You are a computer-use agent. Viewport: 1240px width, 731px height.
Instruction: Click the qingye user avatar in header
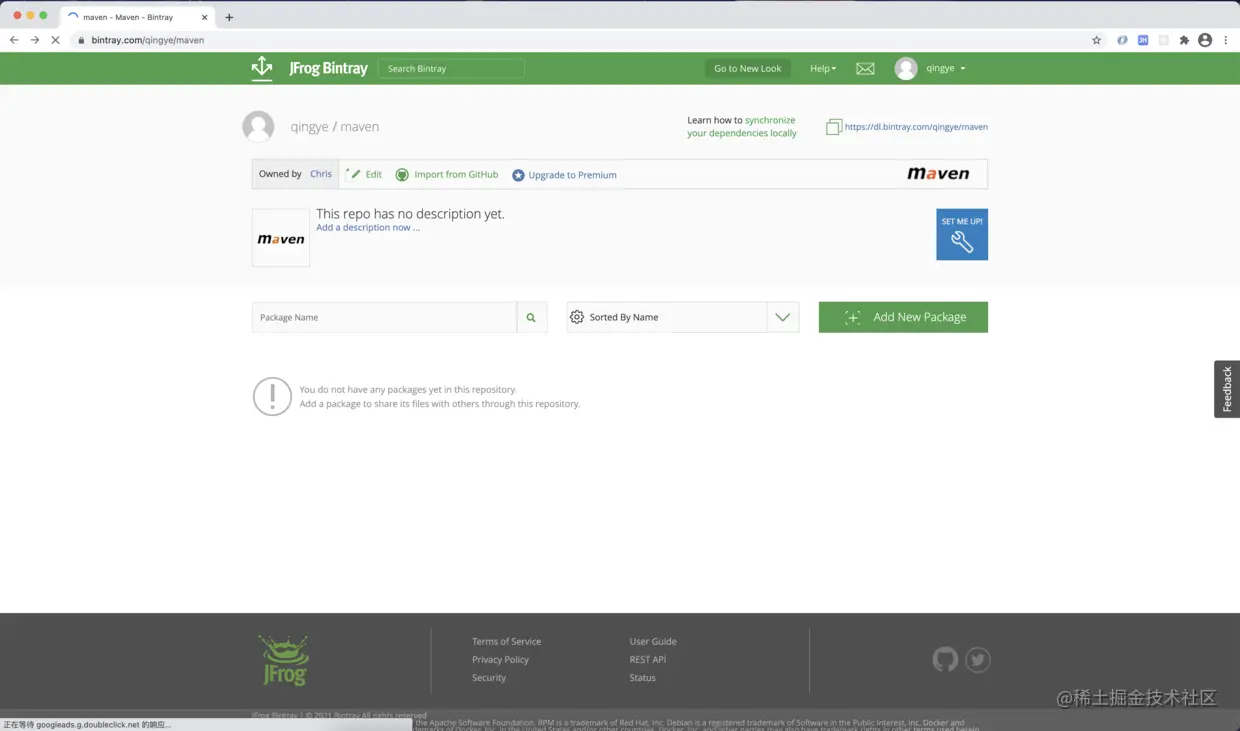pos(906,68)
